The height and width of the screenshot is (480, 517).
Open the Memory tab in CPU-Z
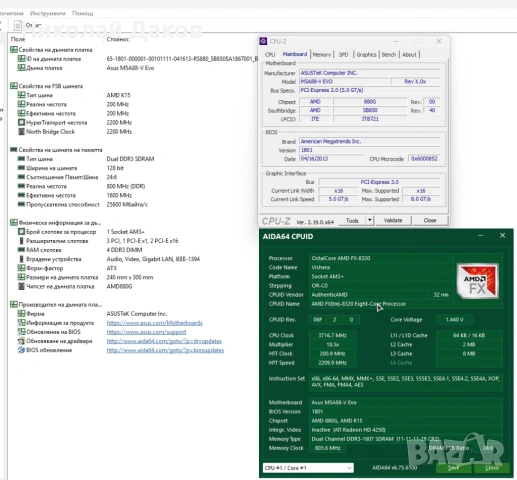322,55
